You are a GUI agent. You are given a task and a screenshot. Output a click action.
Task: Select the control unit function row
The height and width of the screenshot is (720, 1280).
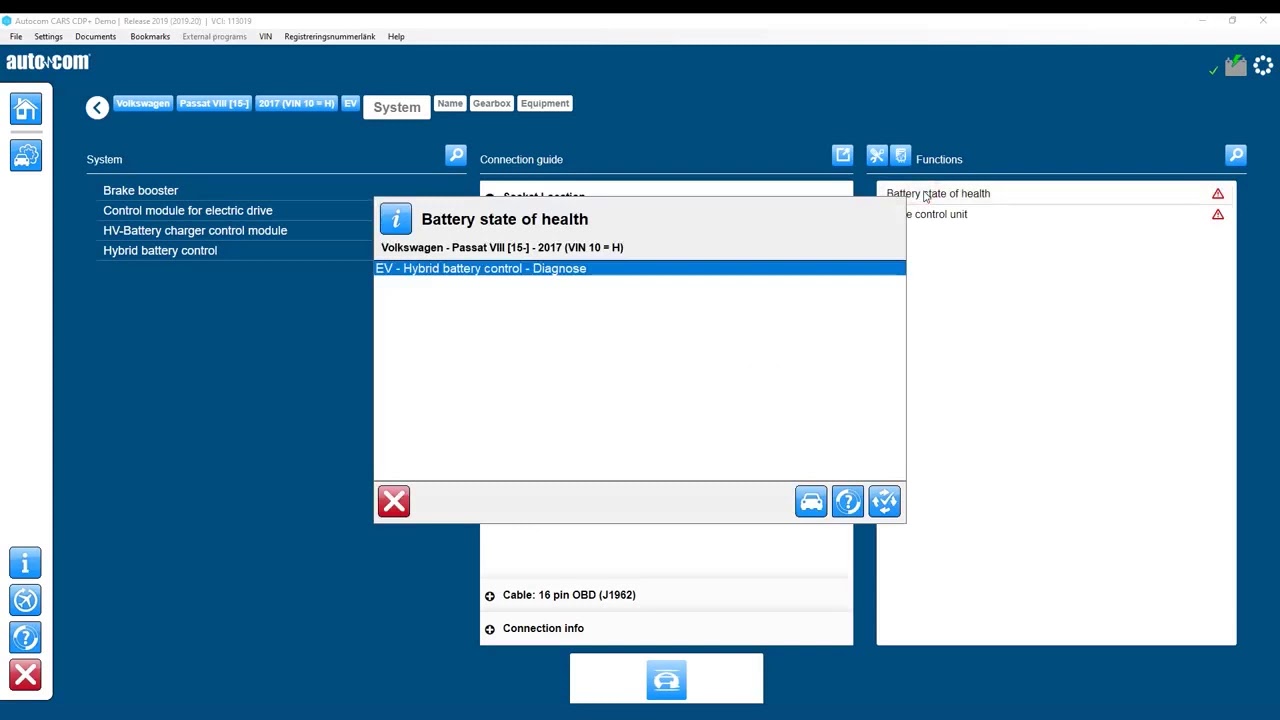[x=1056, y=214]
